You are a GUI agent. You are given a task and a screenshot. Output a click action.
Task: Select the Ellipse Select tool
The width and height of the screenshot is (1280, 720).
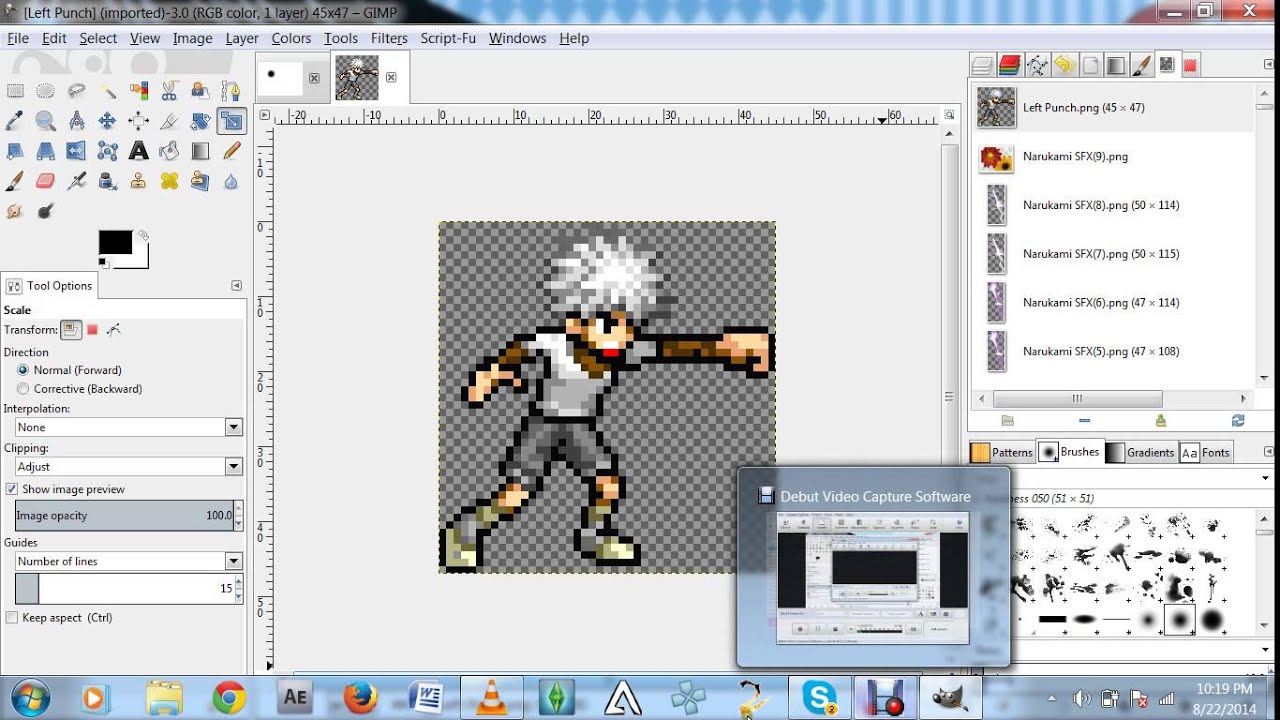pos(45,90)
